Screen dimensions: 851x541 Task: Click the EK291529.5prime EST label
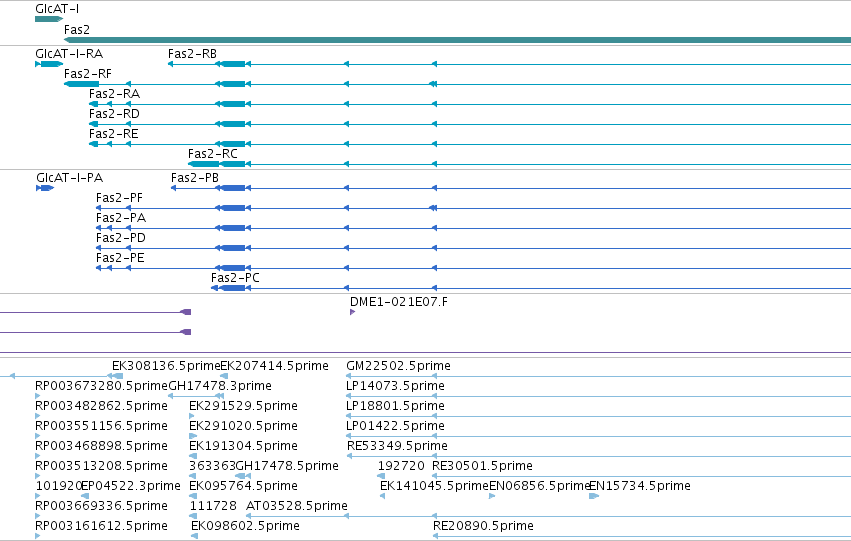pyautogui.click(x=243, y=406)
